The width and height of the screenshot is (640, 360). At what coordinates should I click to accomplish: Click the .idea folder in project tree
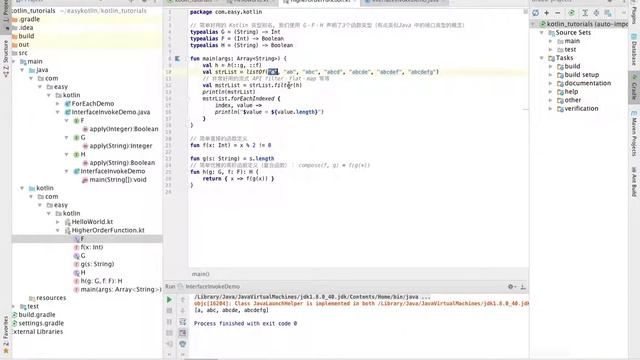coord(26,28)
